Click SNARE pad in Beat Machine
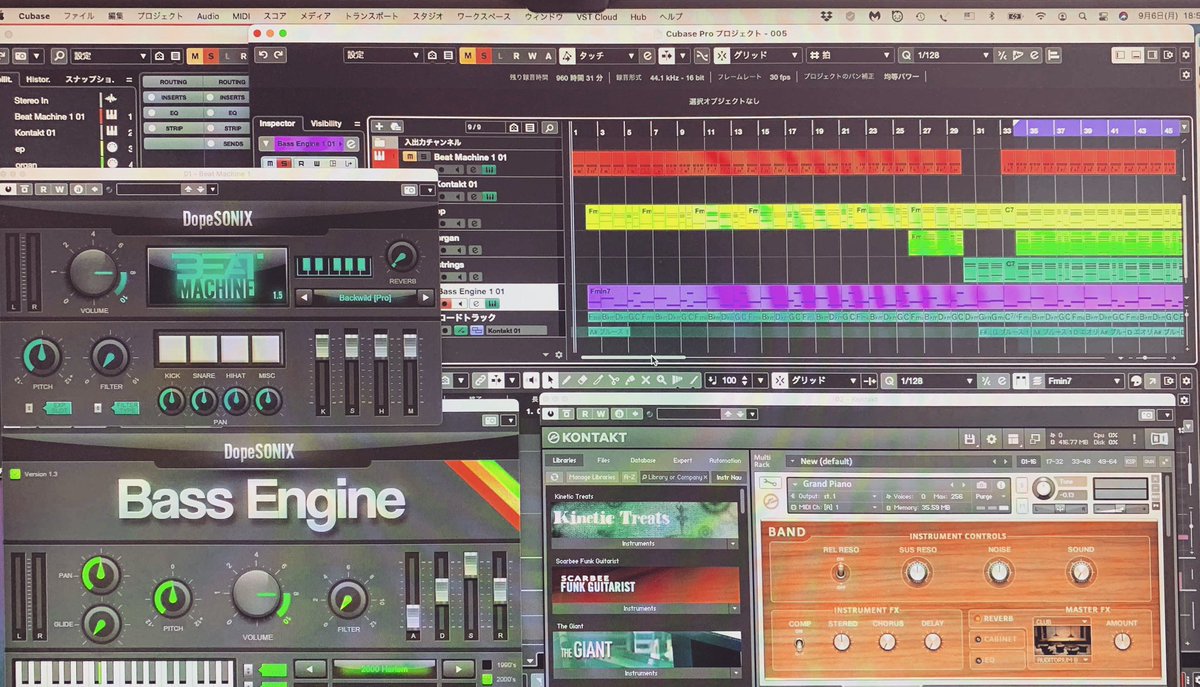This screenshot has width=1200, height=687. (203, 348)
